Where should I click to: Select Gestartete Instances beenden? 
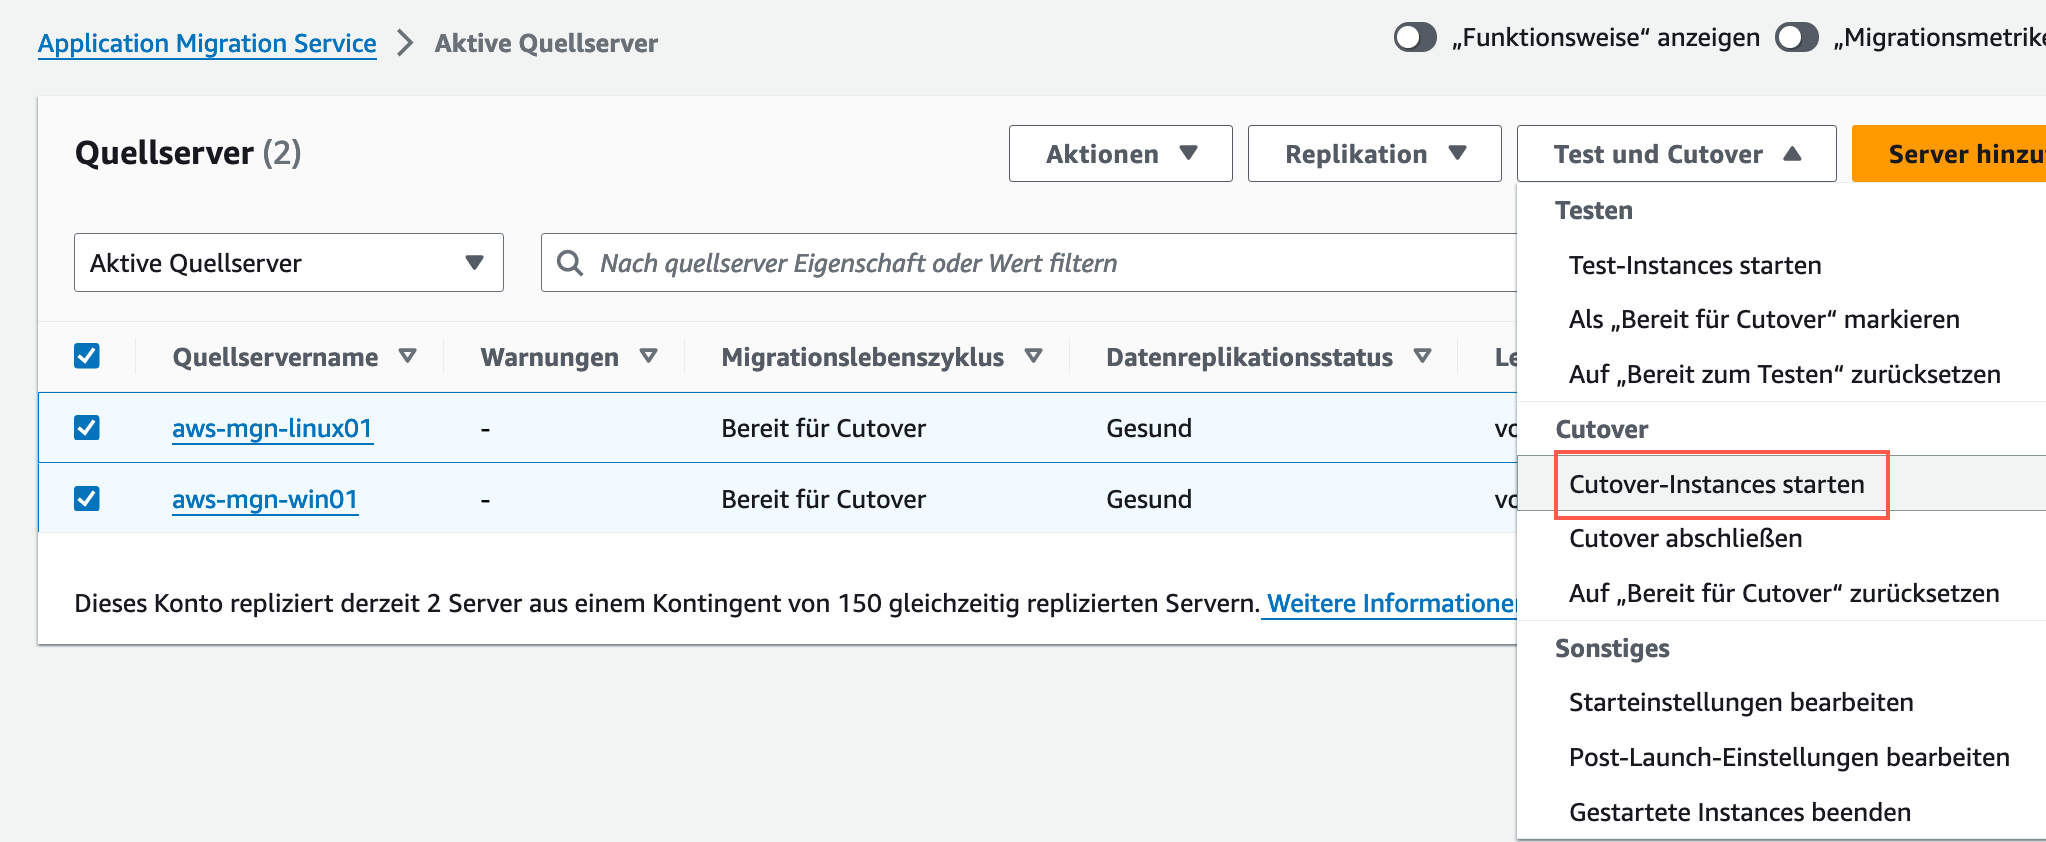point(1740,812)
